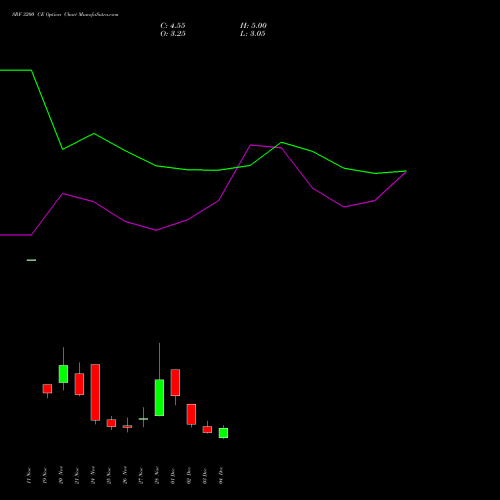The width and height of the screenshot is (500, 500).
Task: Click the green indicator line's peak near chart center
Action: click(282, 142)
